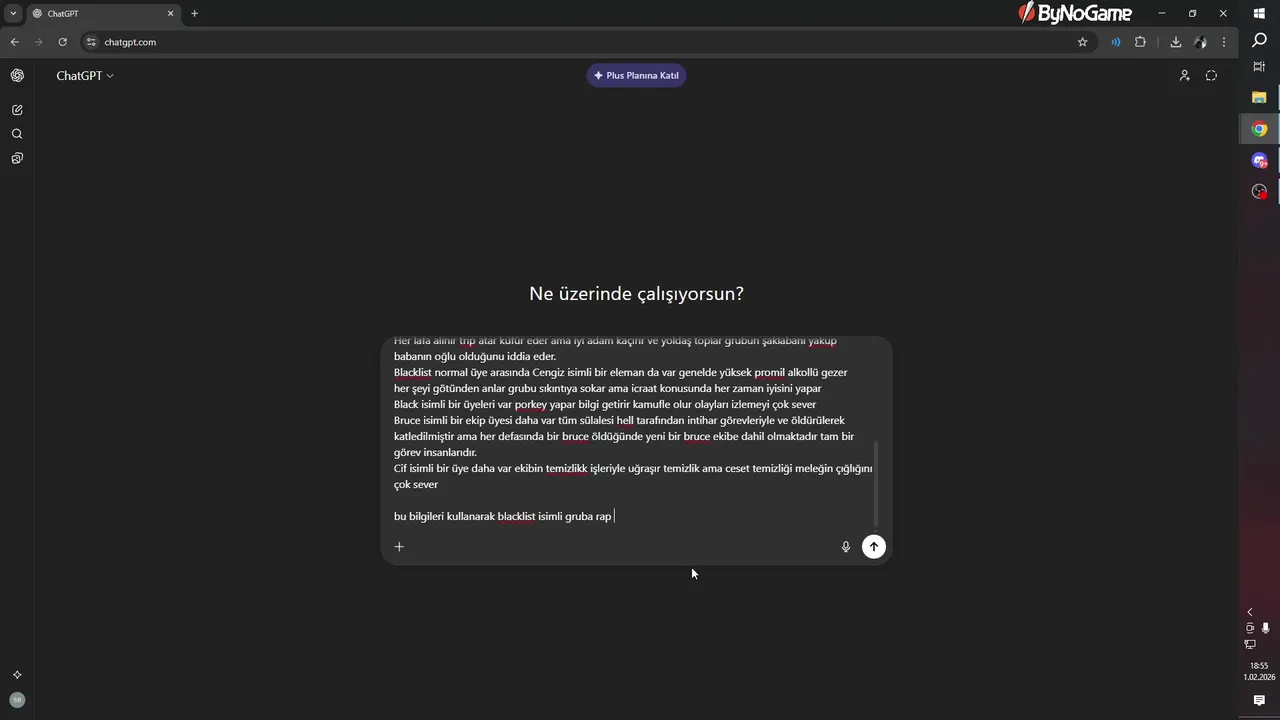Click the word 'porkey' in the prompt
This screenshot has width=1280, height=720.
[531, 405]
